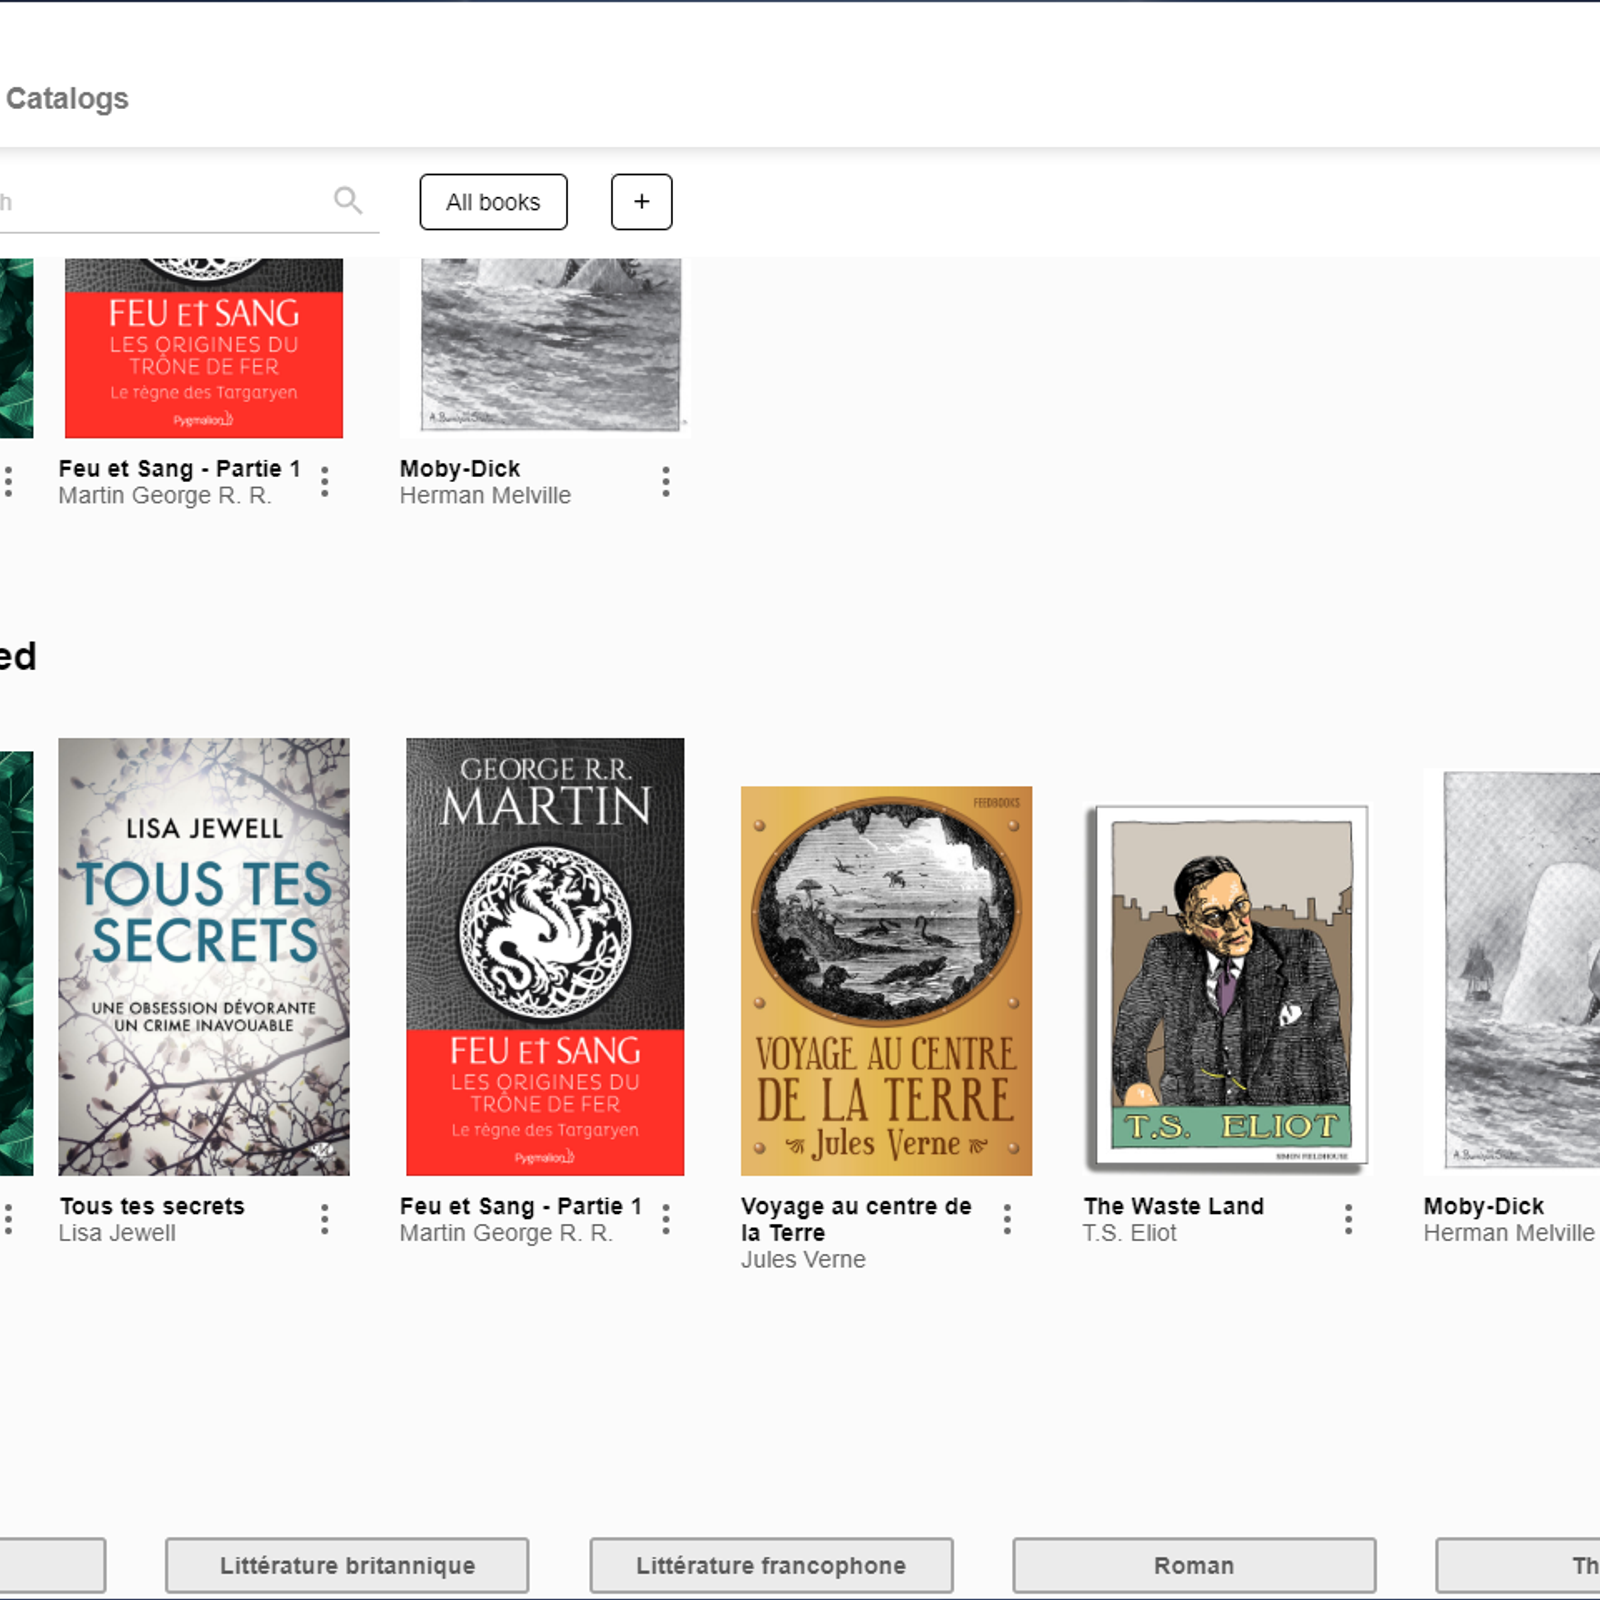Image resolution: width=1600 pixels, height=1600 pixels.
Task: Open options for Feu et Sang in top row
Action: (324, 481)
